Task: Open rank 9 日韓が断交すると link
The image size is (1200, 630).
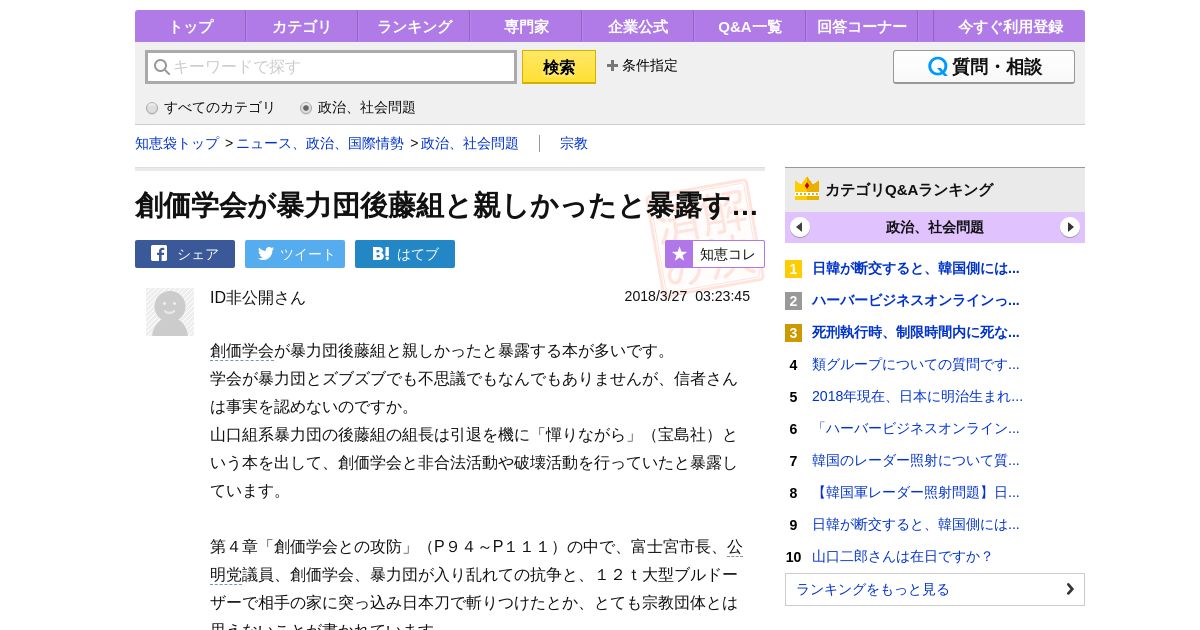Action: 916,524
